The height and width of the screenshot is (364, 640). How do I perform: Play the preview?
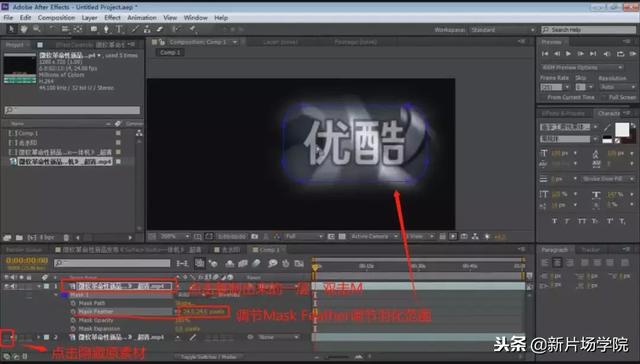click(568, 54)
